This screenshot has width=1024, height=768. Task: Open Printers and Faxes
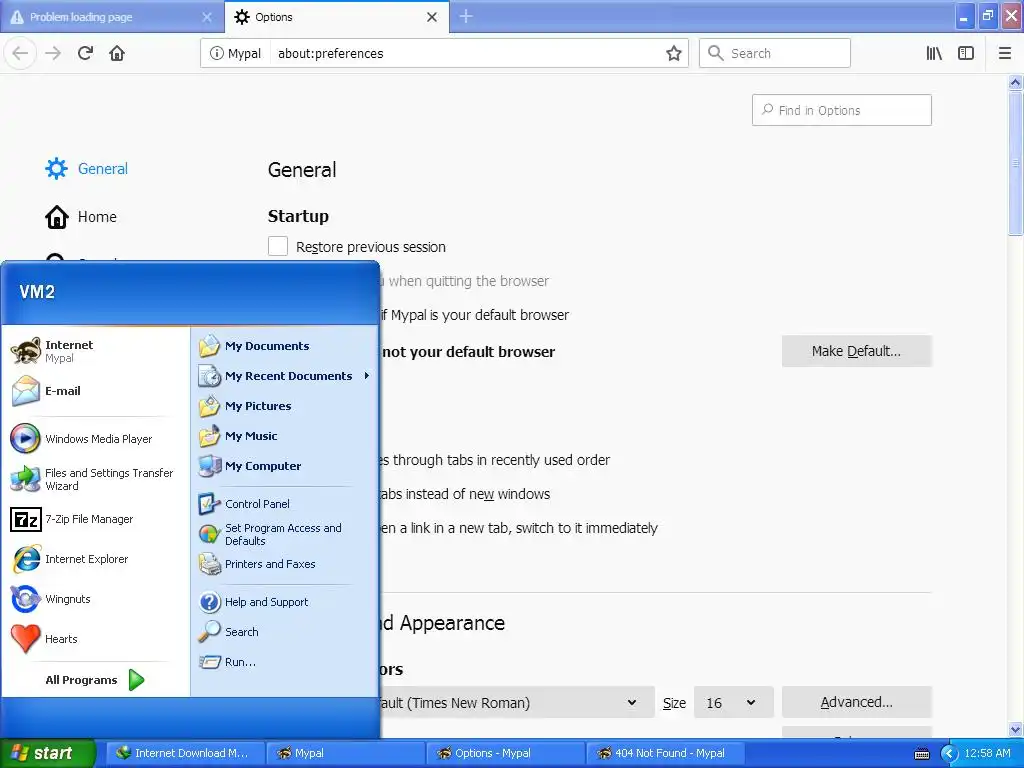point(285,564)
